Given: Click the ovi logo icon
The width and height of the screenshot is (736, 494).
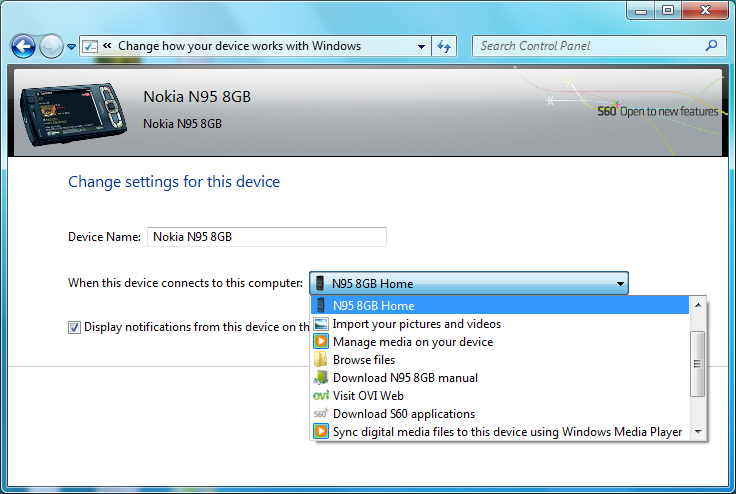Looking at the screenshot, I should (x=321, y=396).
